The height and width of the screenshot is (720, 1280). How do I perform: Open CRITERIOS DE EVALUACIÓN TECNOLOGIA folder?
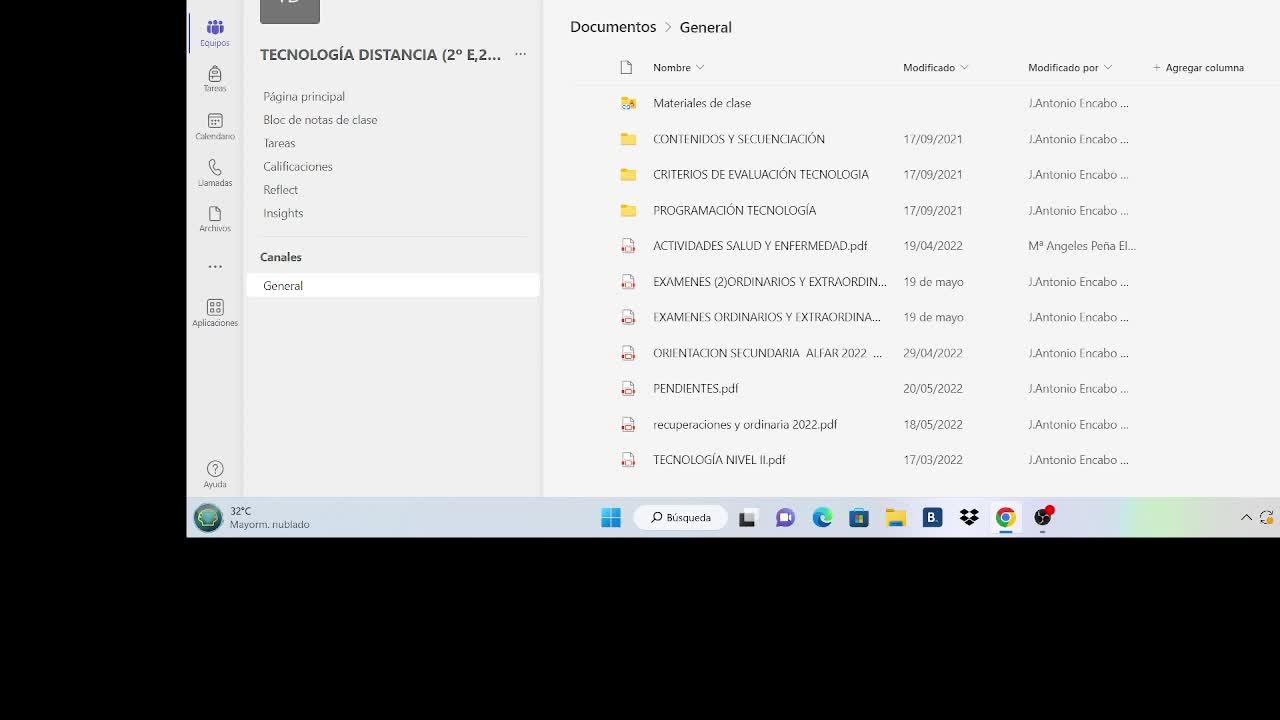pyautogui.click(x=761, y=174)
